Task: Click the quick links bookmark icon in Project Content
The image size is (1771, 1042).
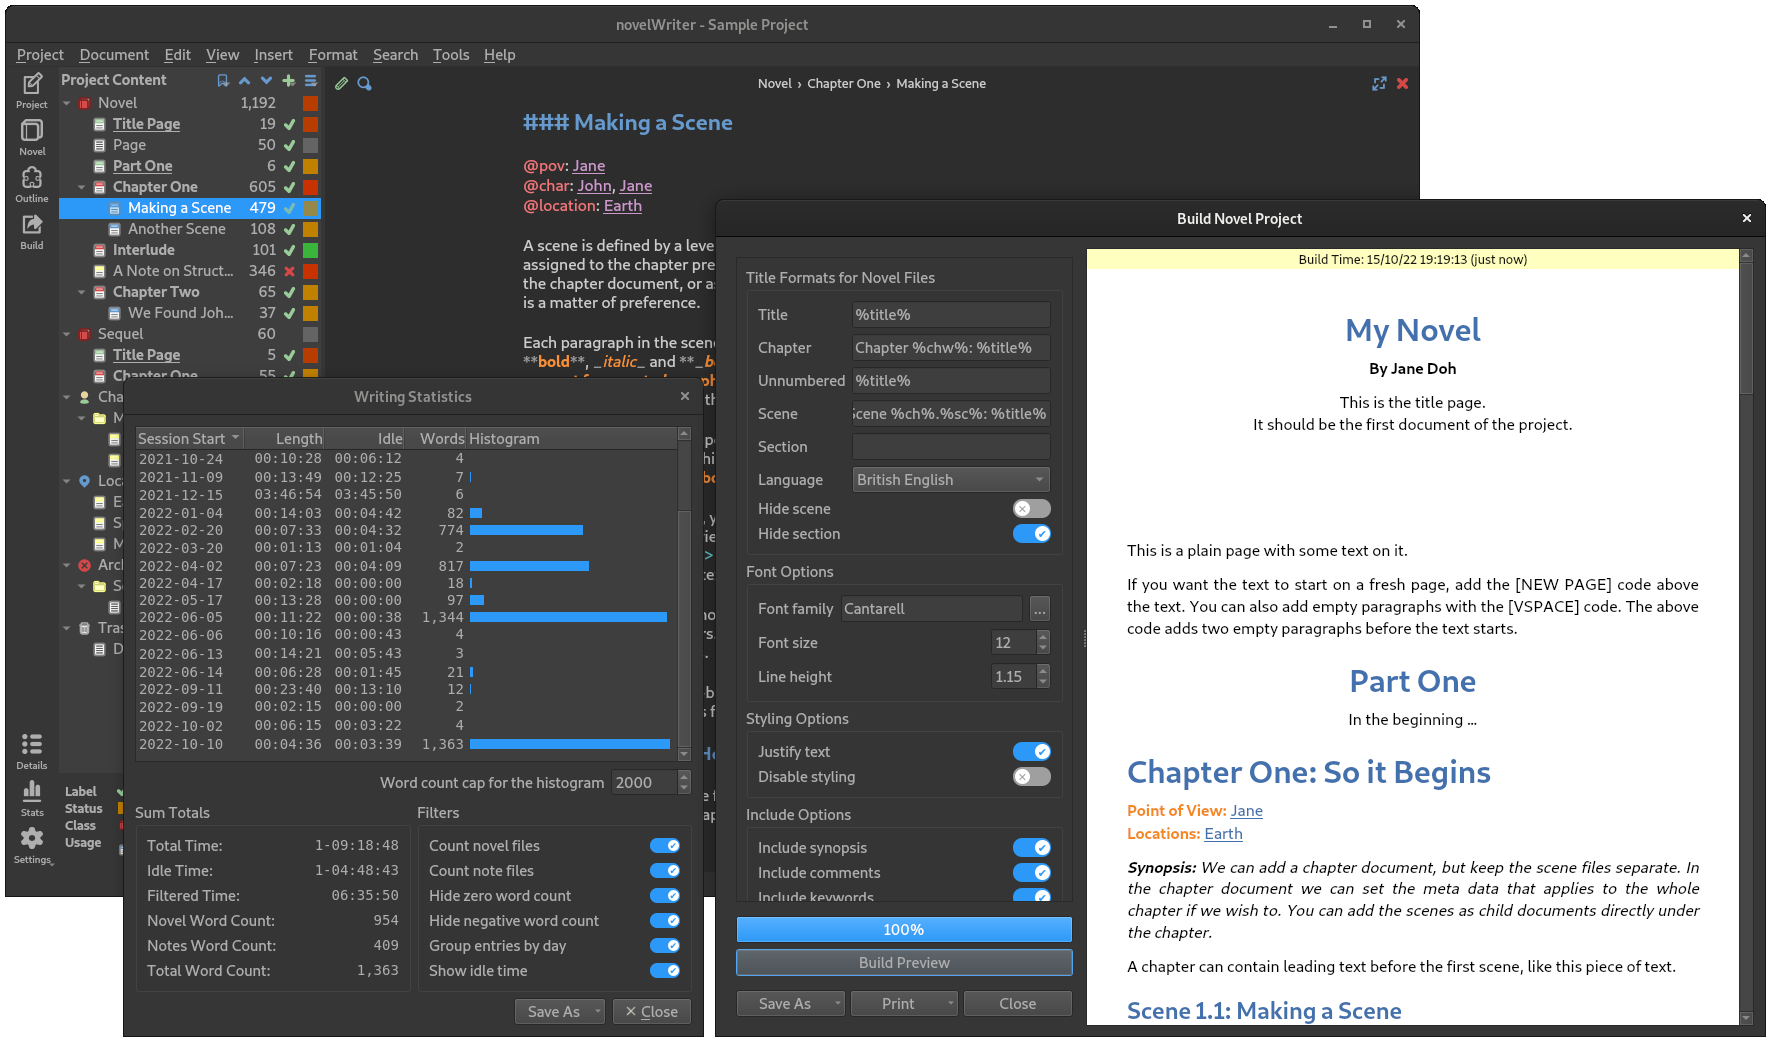Action: click(223, 81)
